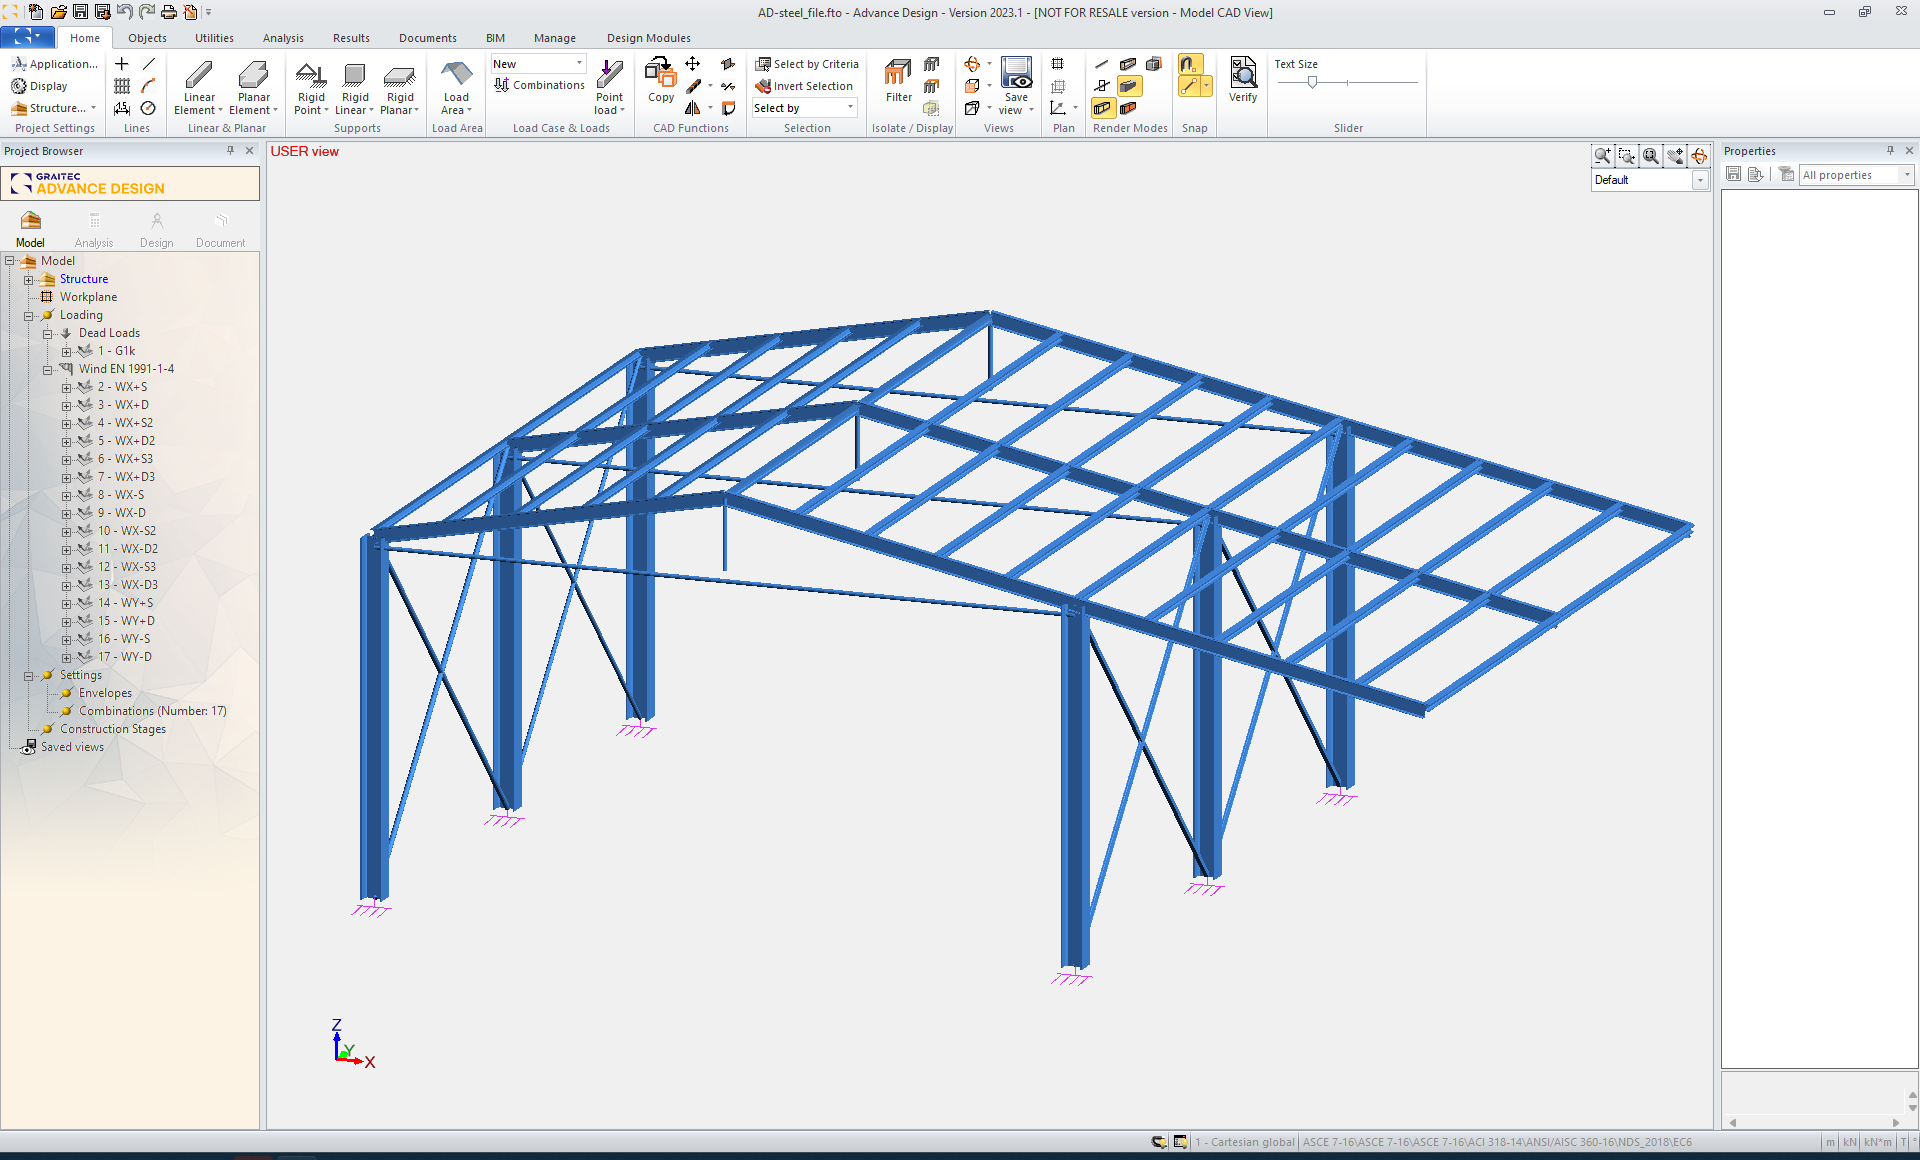
Task: Select load case 9 - WX-D
Action: 121,513
